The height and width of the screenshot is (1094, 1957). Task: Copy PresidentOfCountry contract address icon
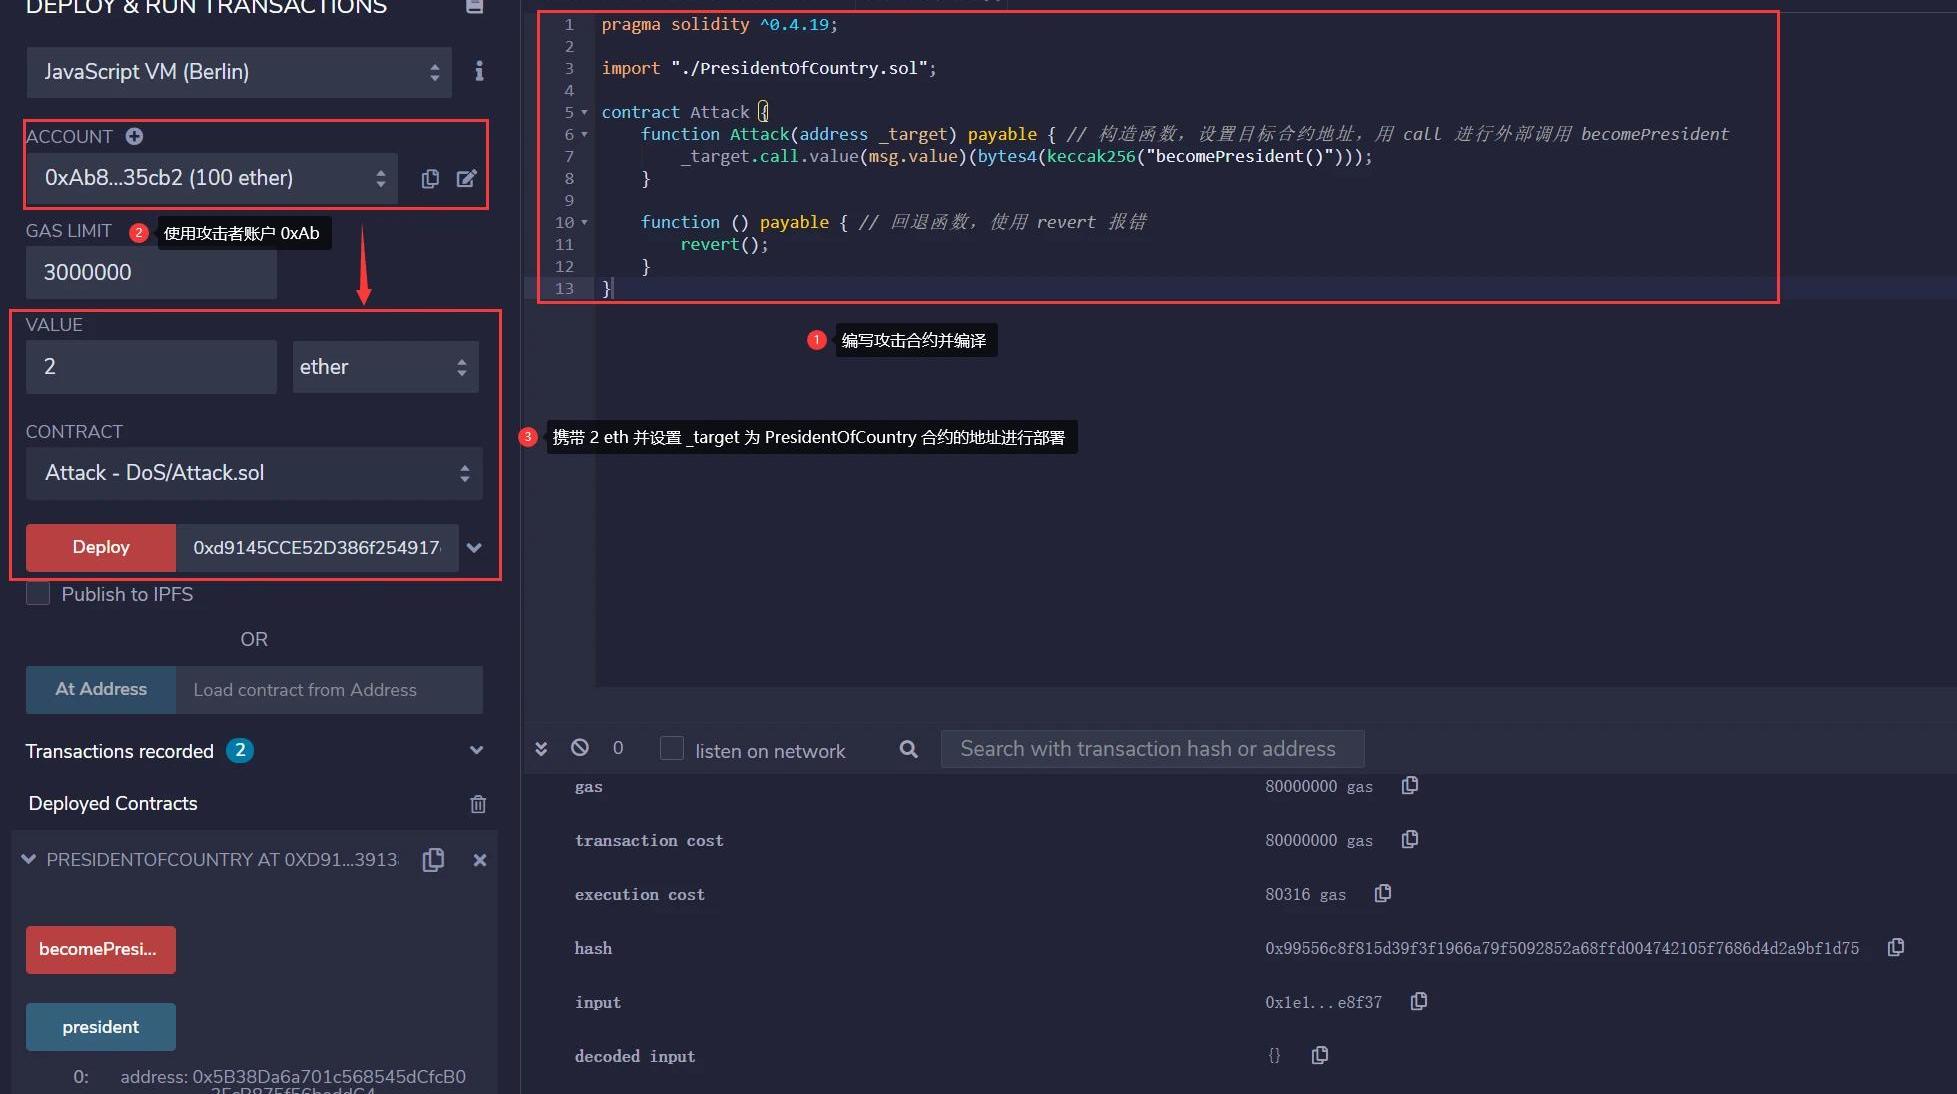433,860
